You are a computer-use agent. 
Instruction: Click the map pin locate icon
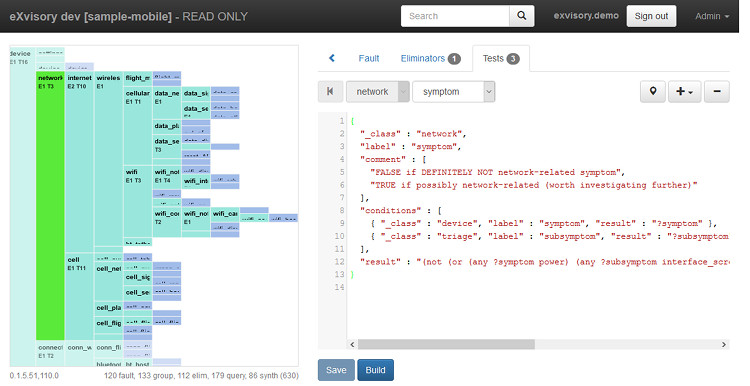point(652,91)
